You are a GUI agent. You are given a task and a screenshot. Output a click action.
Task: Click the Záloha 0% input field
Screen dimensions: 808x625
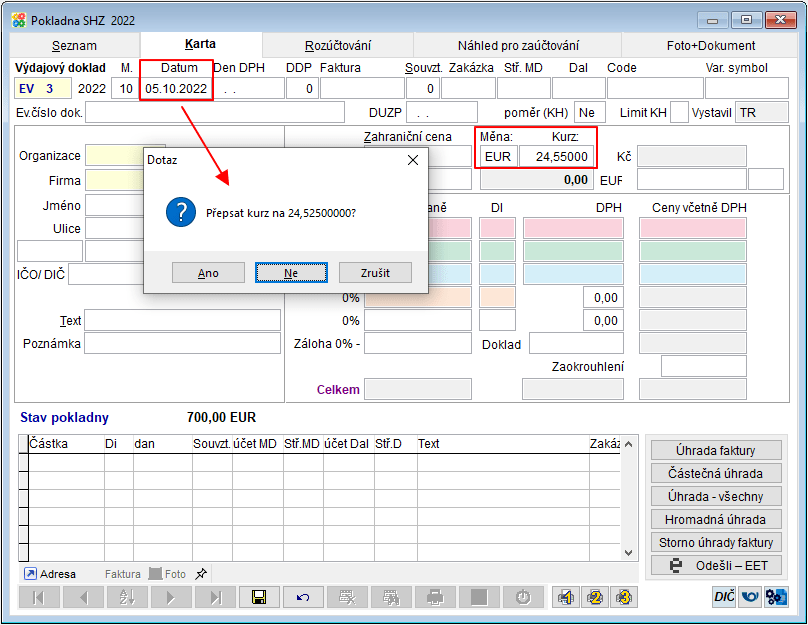click(x=418, y=344)
